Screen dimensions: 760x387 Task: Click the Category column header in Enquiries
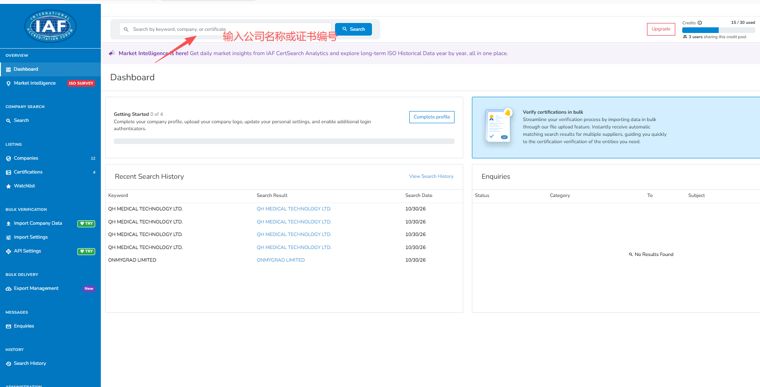coord(560,195)
